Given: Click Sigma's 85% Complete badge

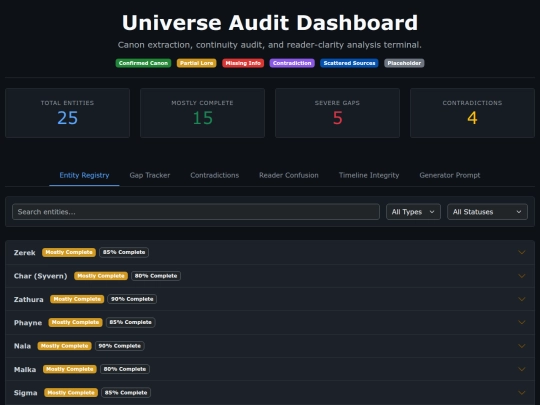Looking at the screenshot, I should point(126,393).
